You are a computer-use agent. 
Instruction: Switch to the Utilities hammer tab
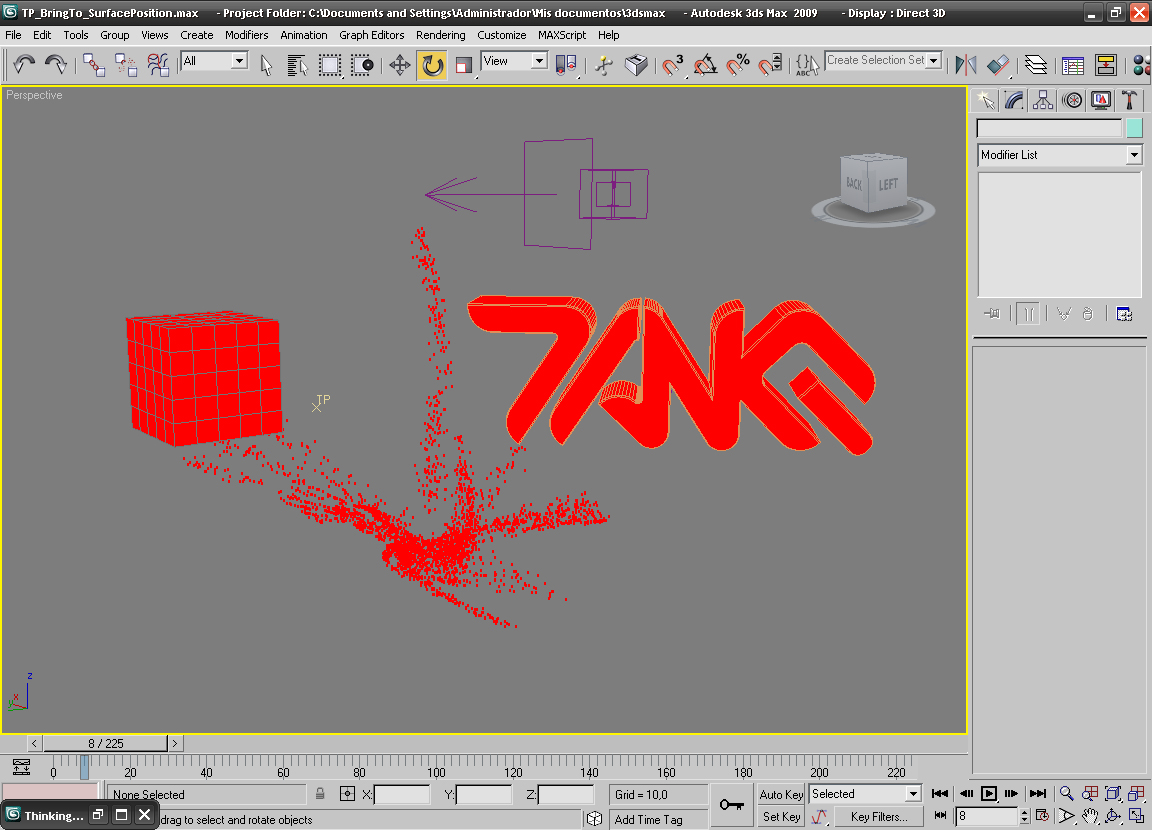1129,100
